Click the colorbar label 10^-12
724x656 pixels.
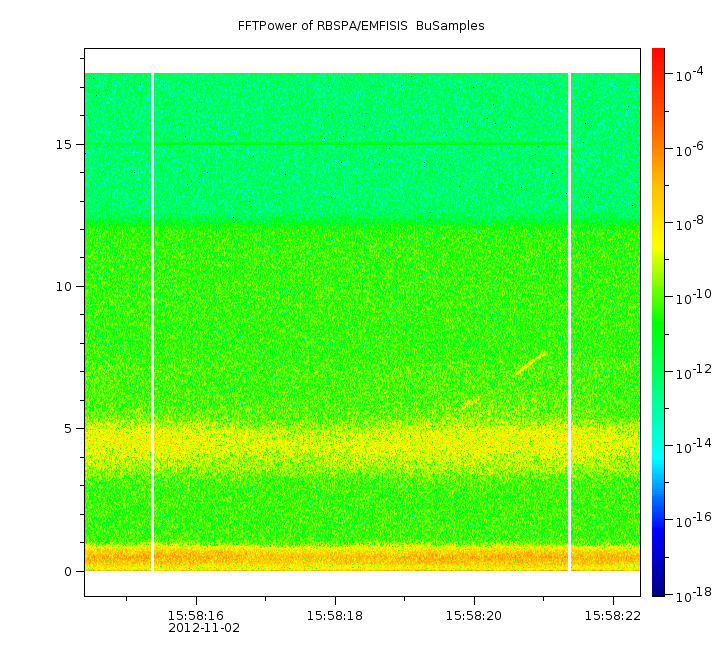click(x=694, y=372)
